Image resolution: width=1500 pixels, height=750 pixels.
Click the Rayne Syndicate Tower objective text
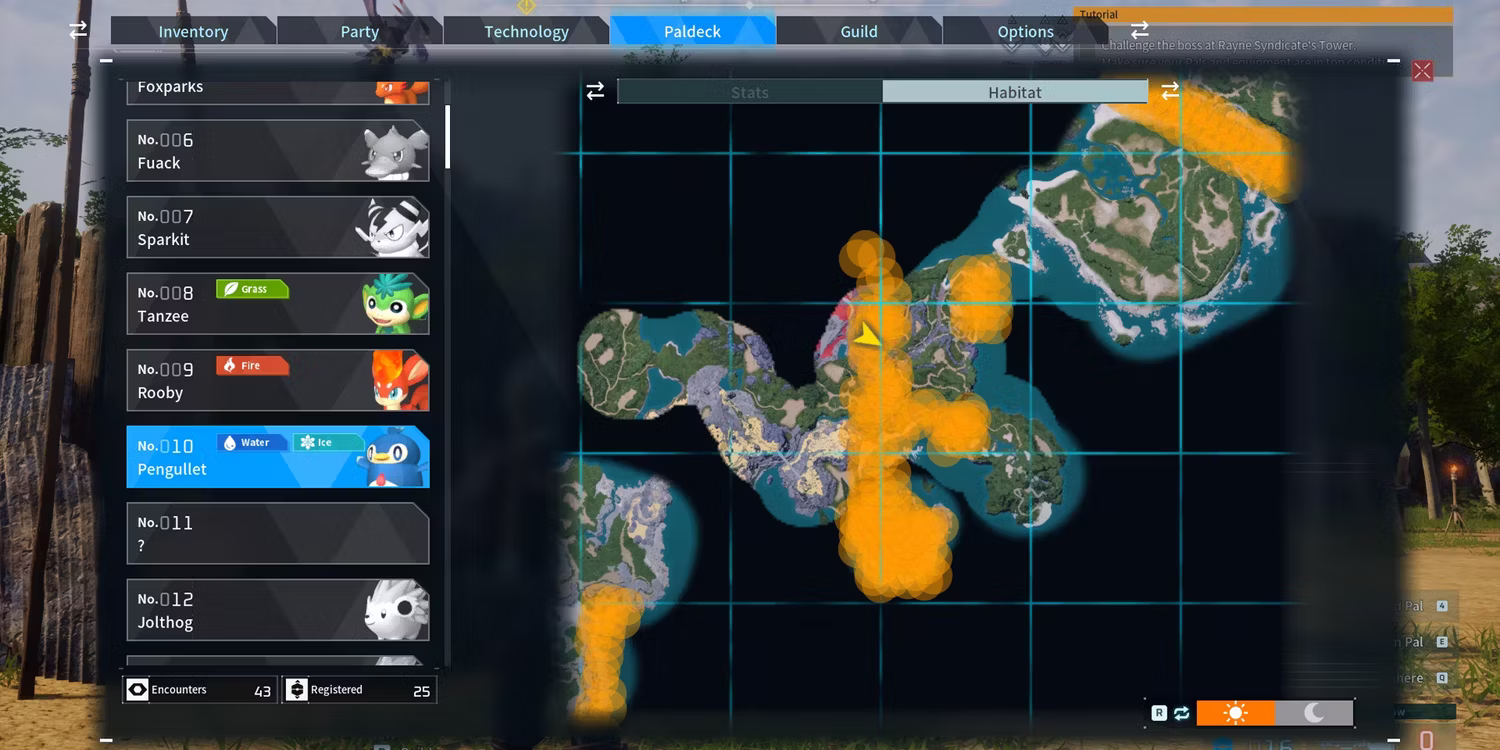click(x=1228, y=45)
